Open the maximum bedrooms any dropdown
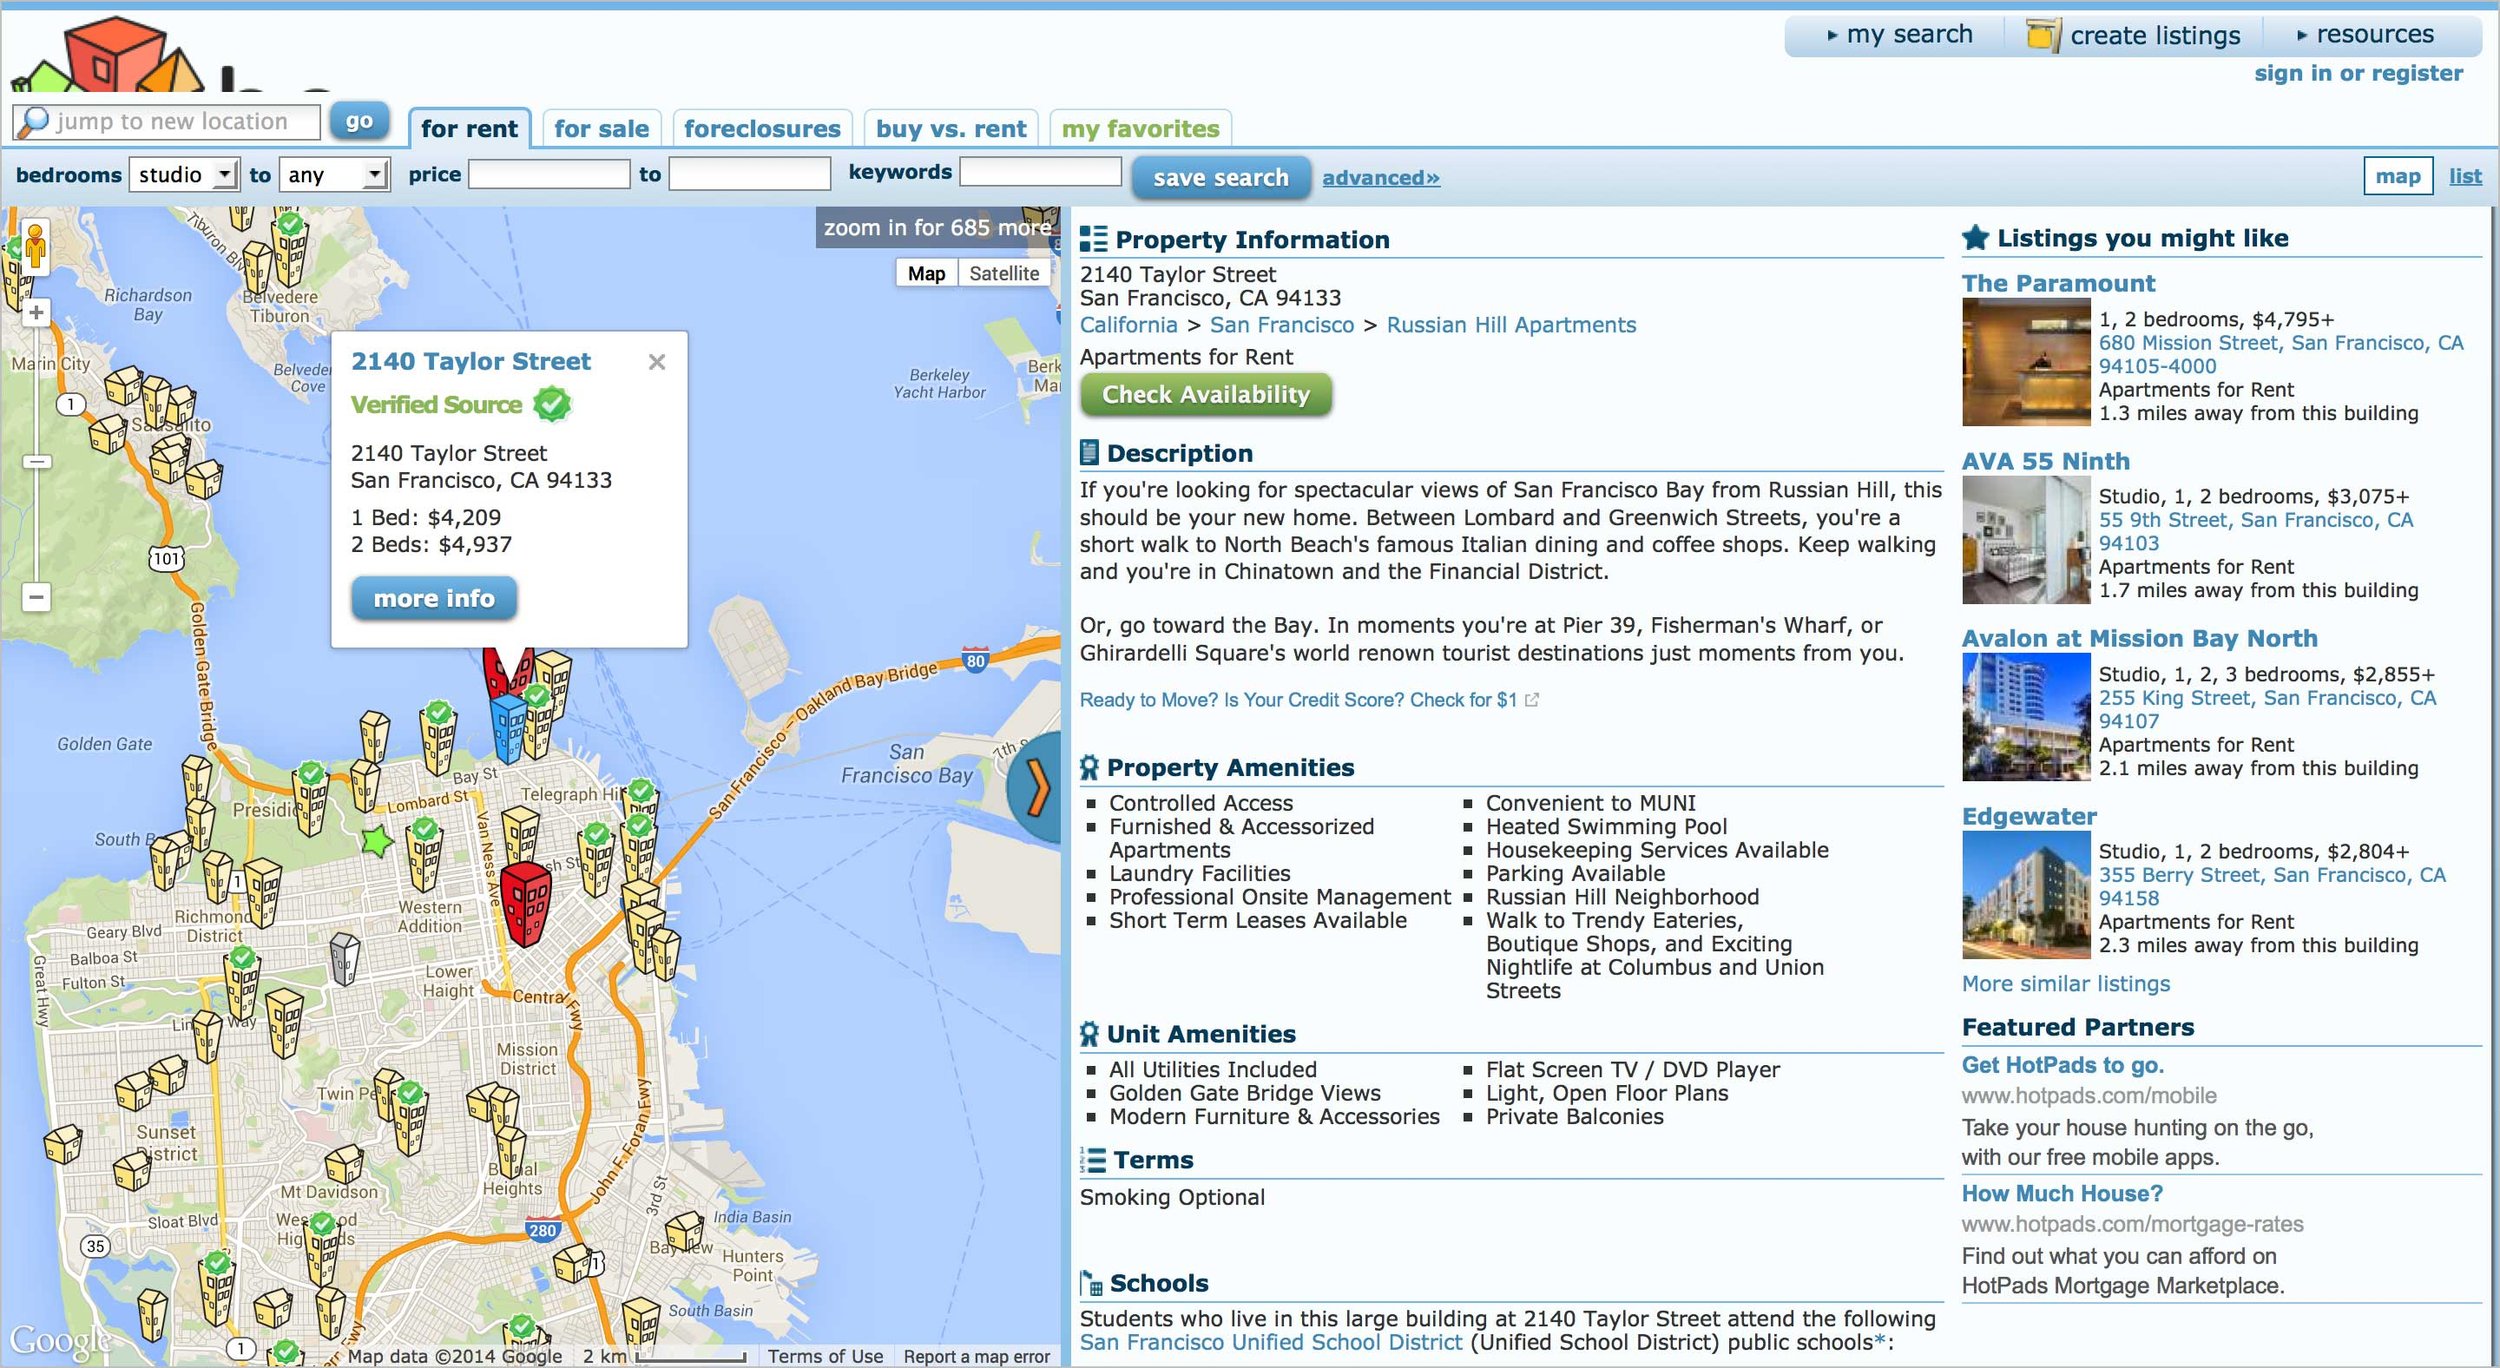 click(334, 175)
